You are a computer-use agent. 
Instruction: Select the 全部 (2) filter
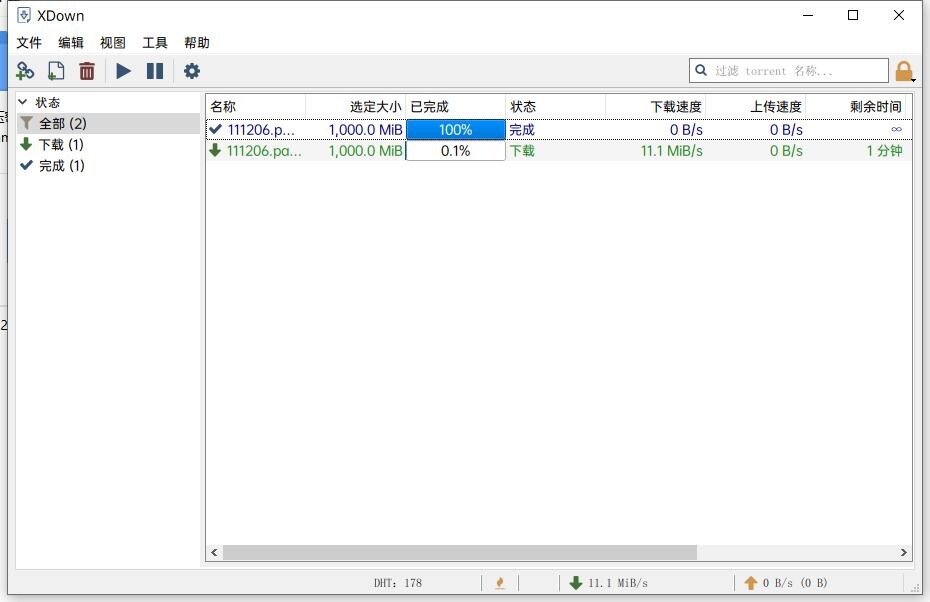(62, 124)
